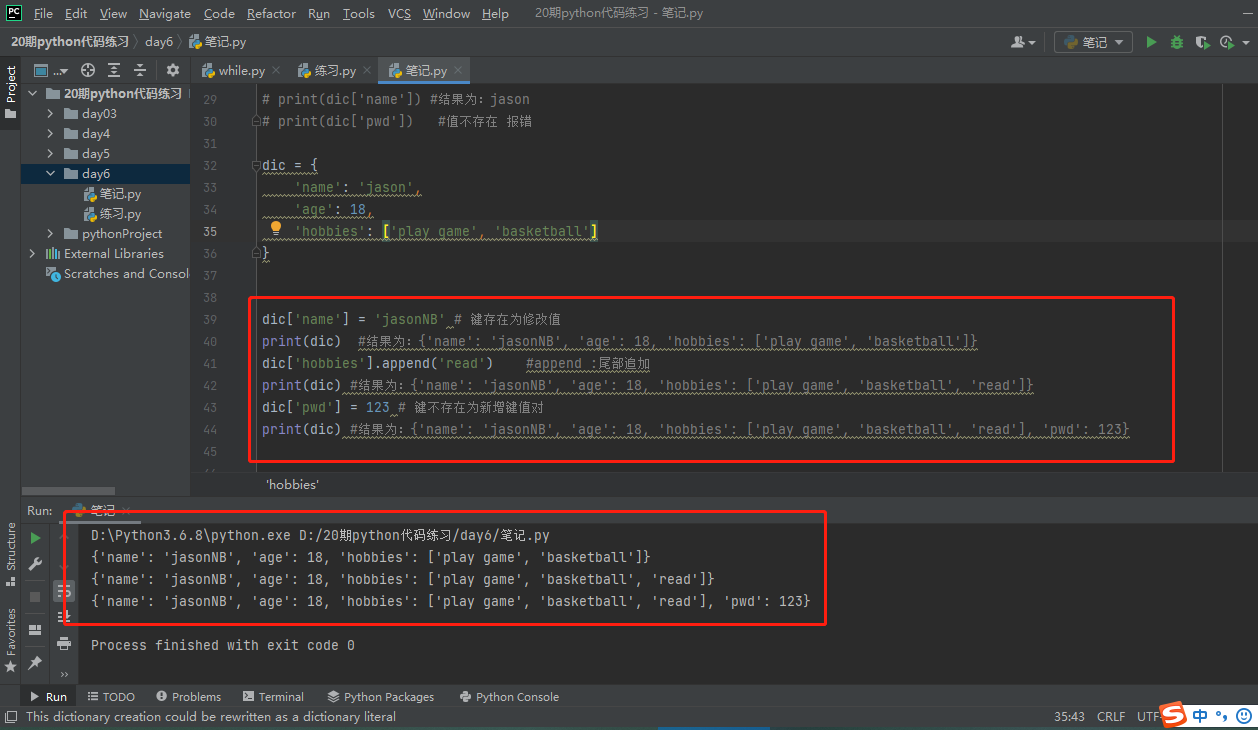The width and height of the screenshot is (1258, 730).
Task: Toggle fold marker at line 30
Action: [x=256, y=121]
